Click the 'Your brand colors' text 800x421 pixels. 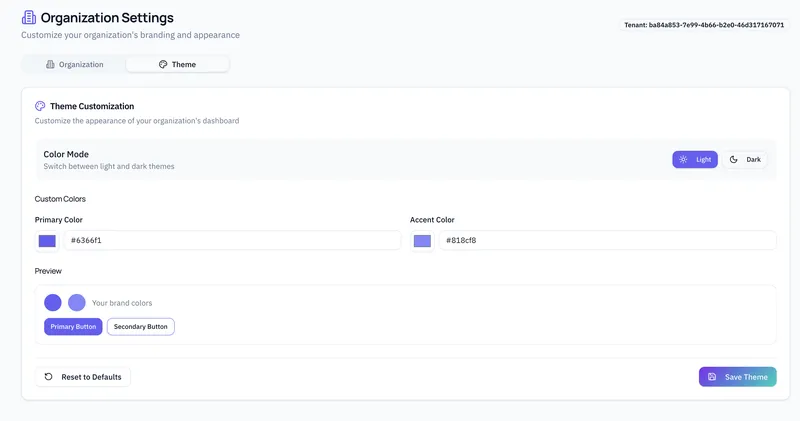122,303
